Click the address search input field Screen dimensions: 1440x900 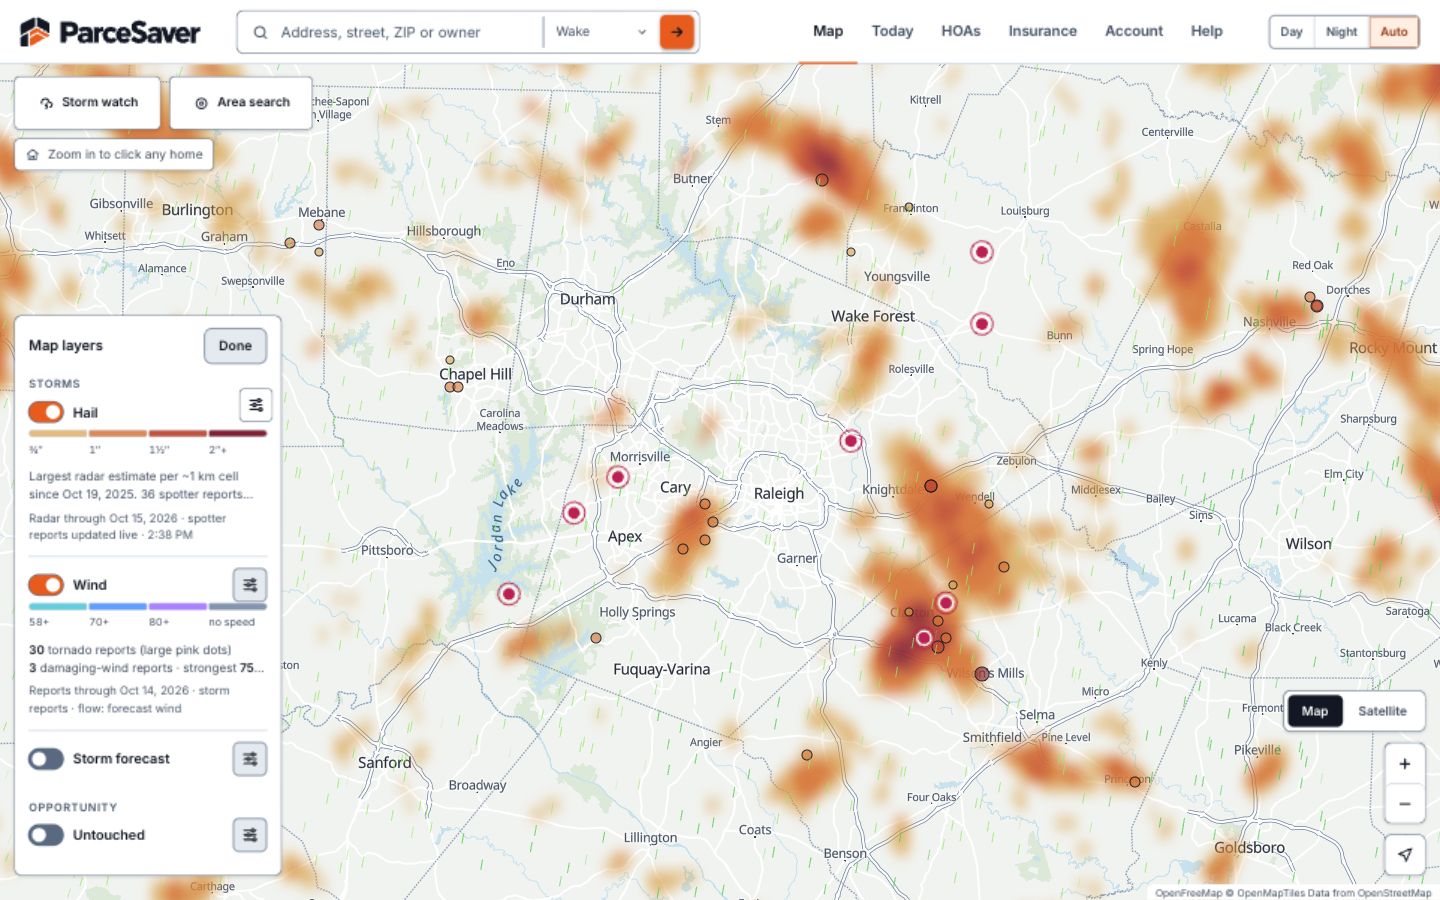pos(408,32)
